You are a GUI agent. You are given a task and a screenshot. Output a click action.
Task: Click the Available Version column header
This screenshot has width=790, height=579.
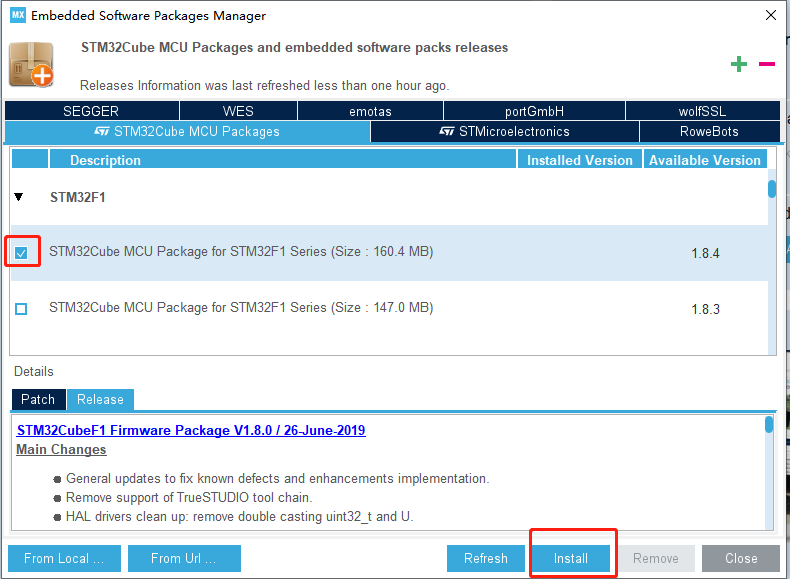point(705,159)
